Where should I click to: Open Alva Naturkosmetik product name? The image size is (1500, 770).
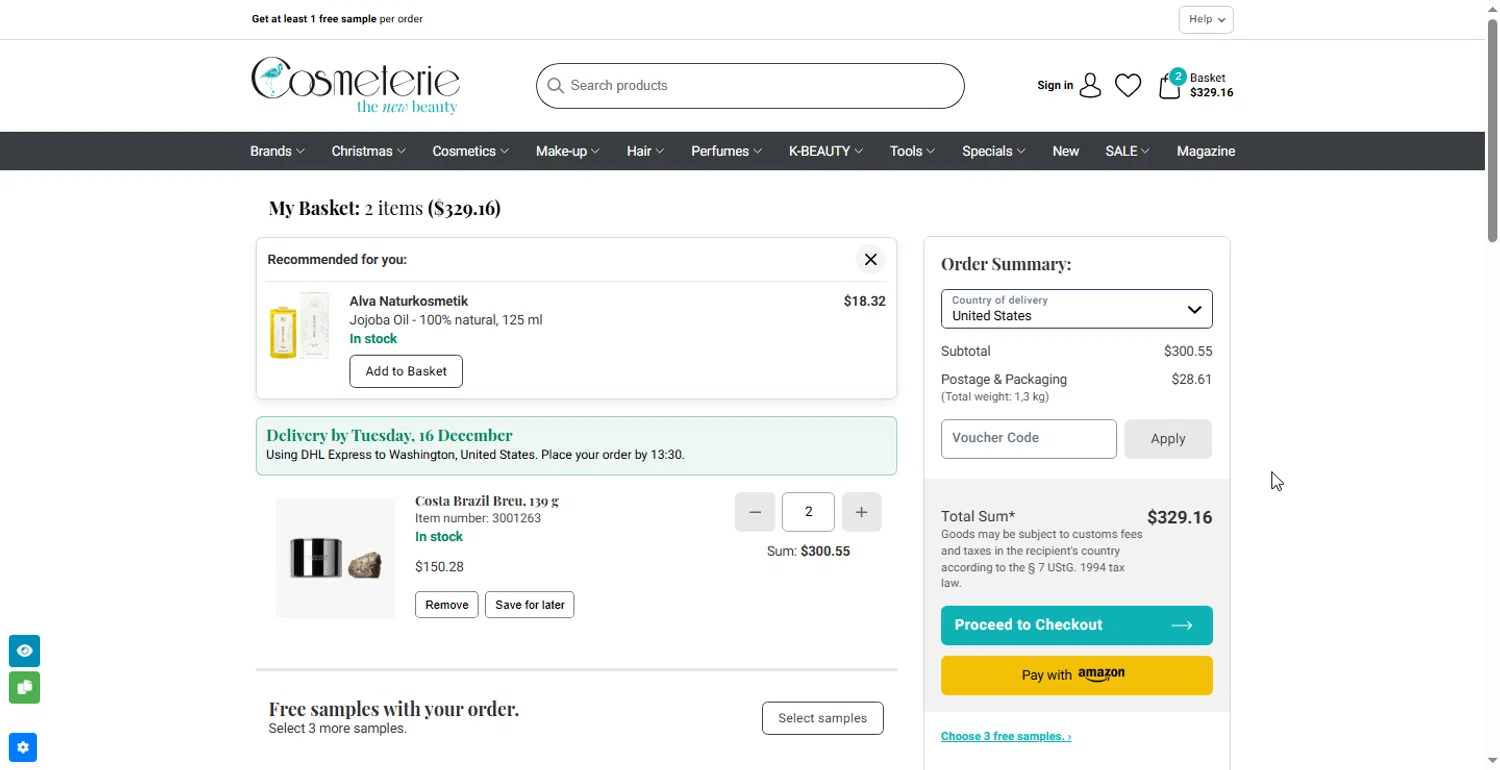tap(409, 301)
